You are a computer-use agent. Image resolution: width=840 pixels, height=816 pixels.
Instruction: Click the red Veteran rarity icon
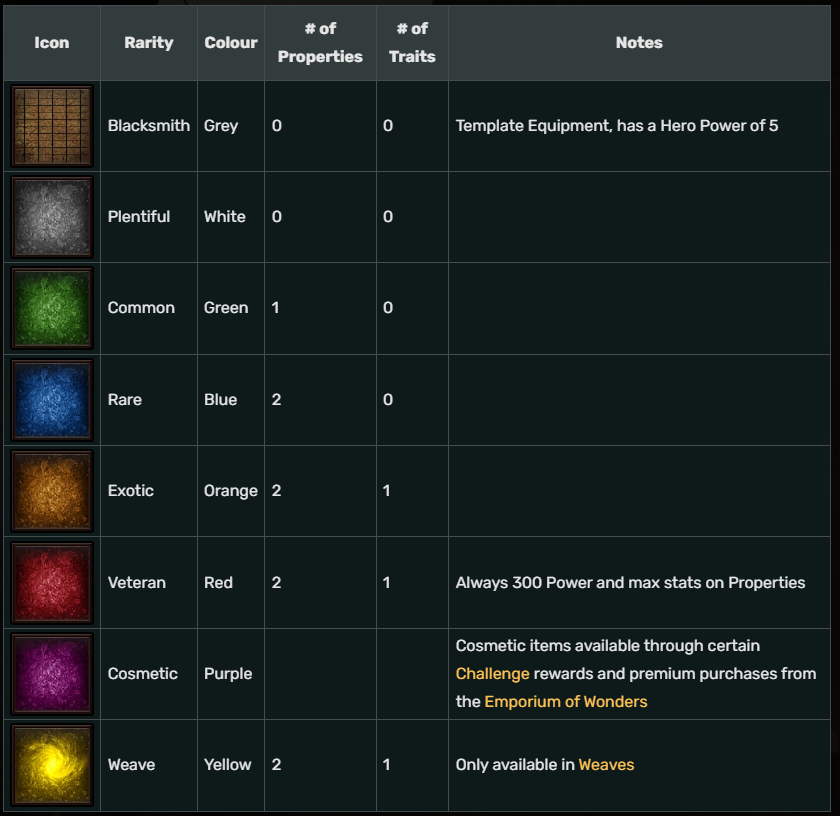point(52,583)
